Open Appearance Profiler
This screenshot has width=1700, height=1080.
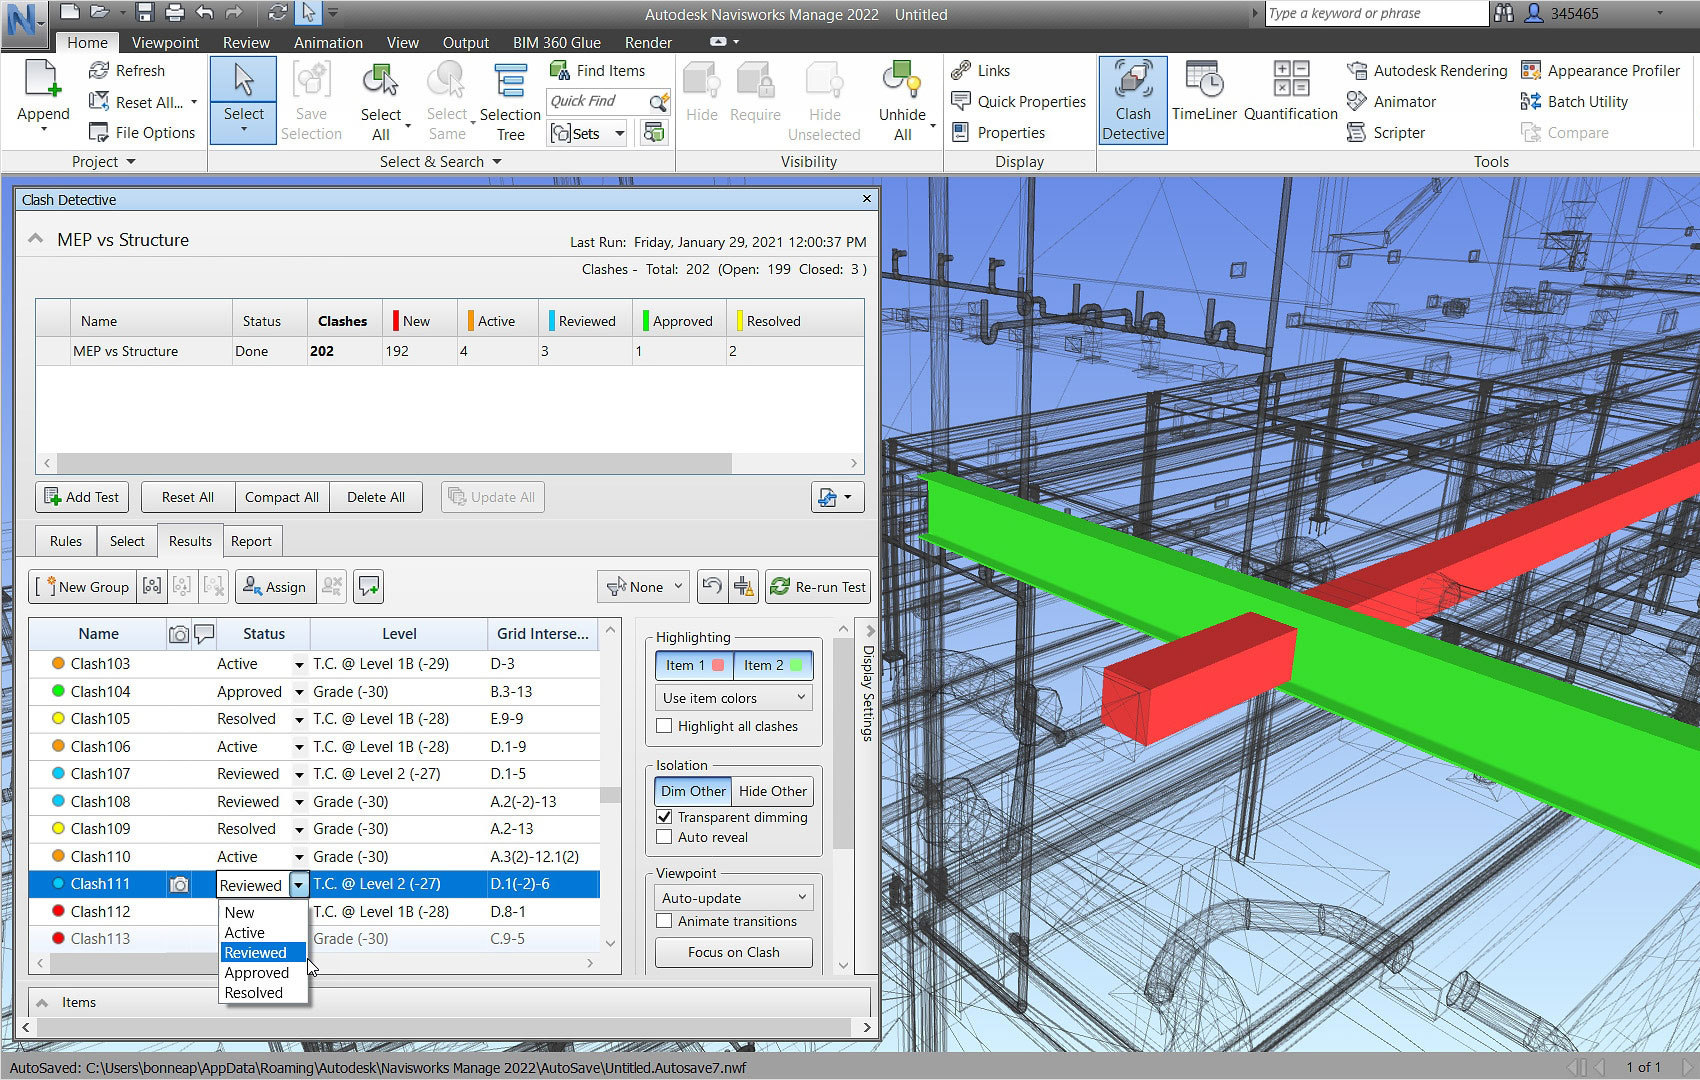(x=1600, y=70)
